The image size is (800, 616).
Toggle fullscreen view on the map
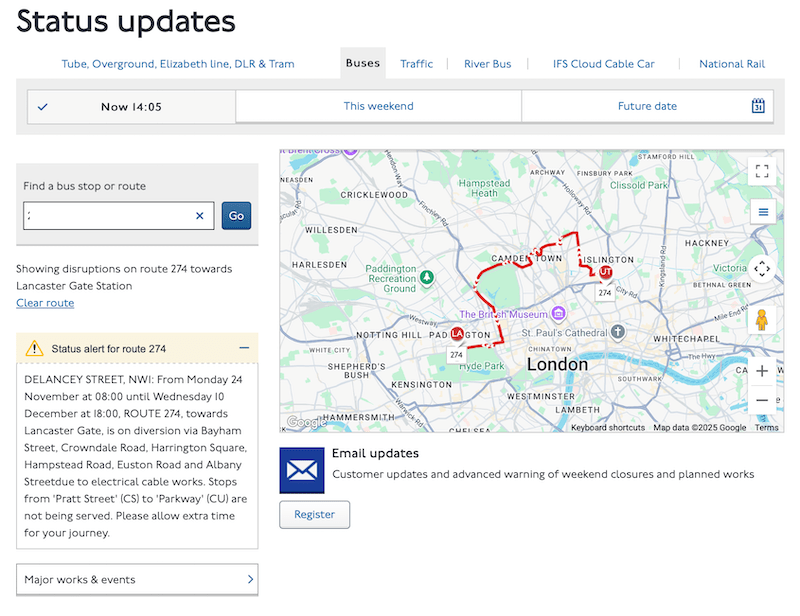762,171
